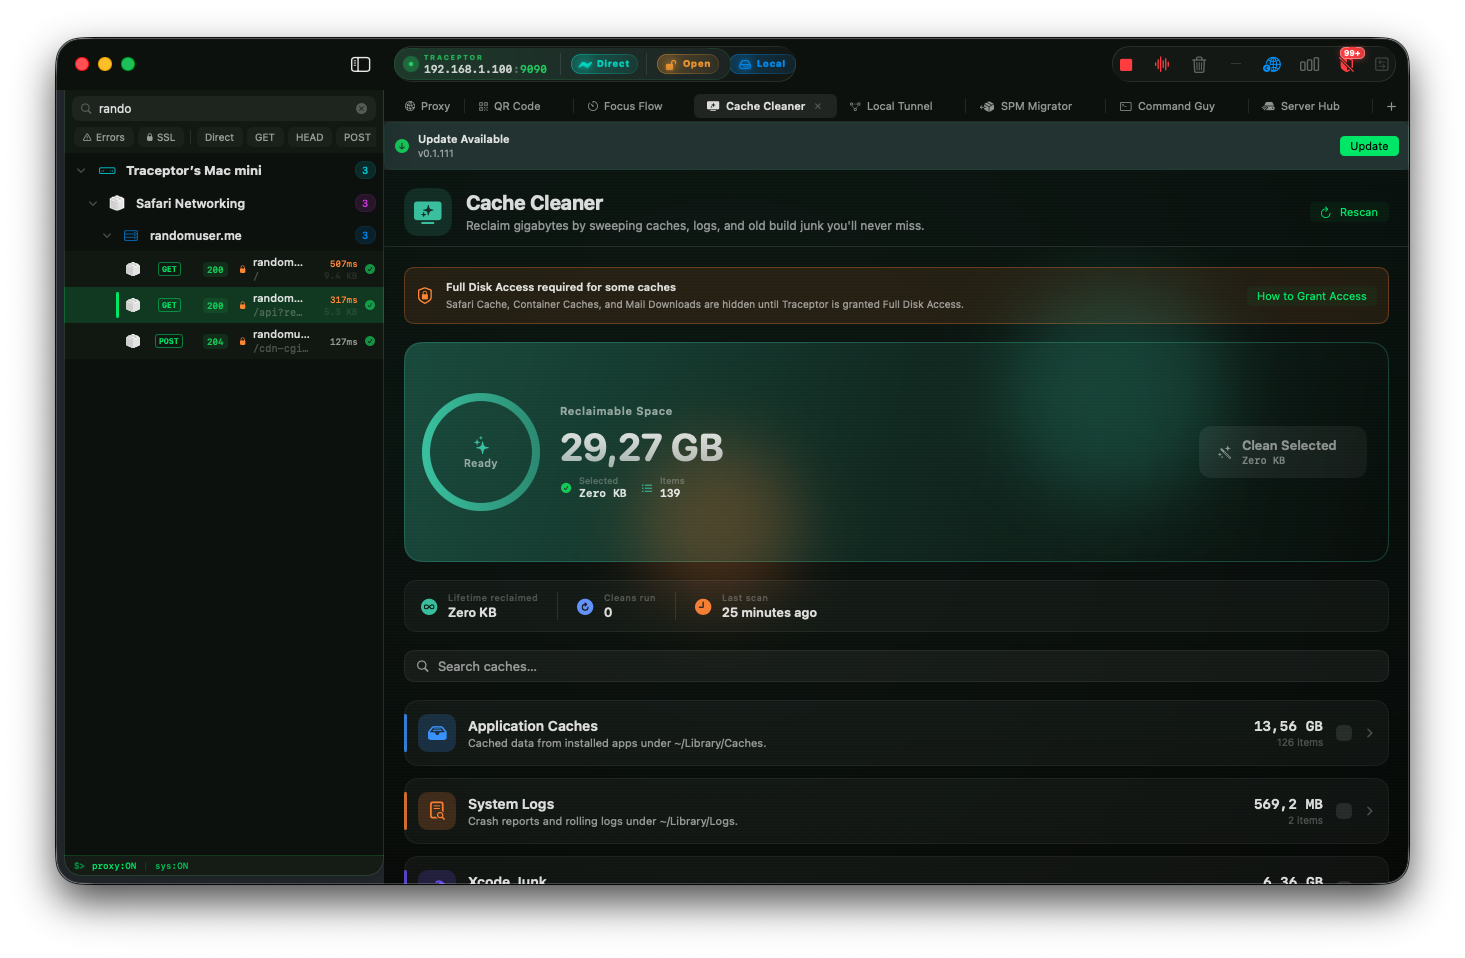Click the Update Available download icon
The height and width of the screenshot is (958, 1465).
(402, 146)
